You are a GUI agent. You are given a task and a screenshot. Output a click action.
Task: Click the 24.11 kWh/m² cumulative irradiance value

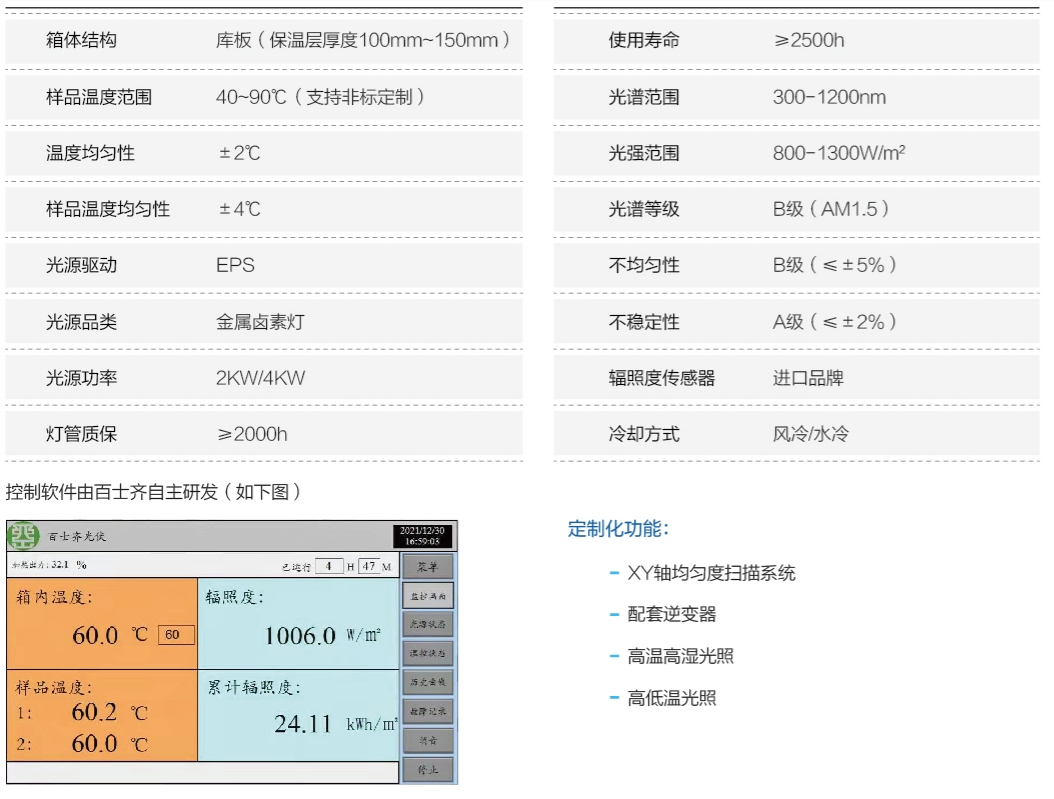coord(303,724)
